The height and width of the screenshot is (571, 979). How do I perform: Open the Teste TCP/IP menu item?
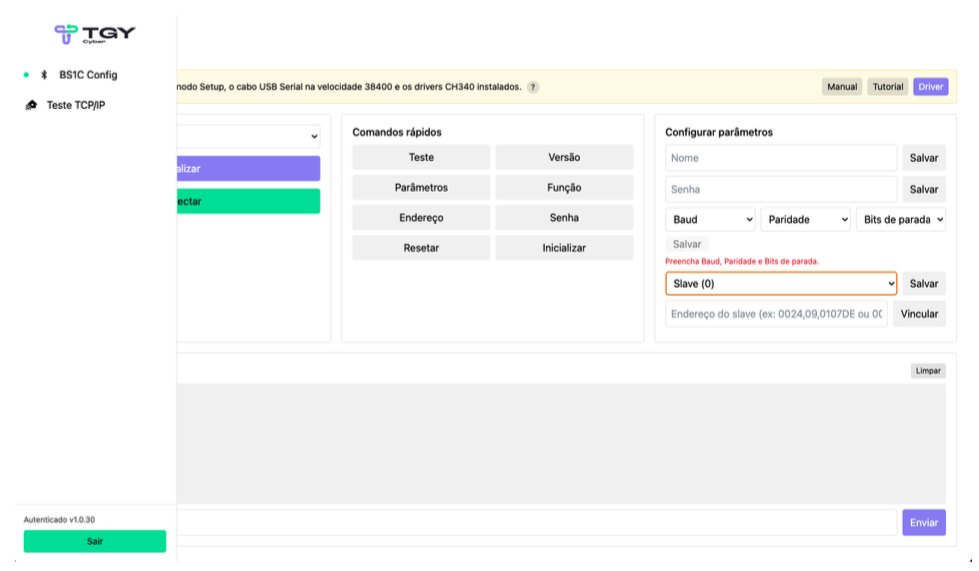[76, 105]
